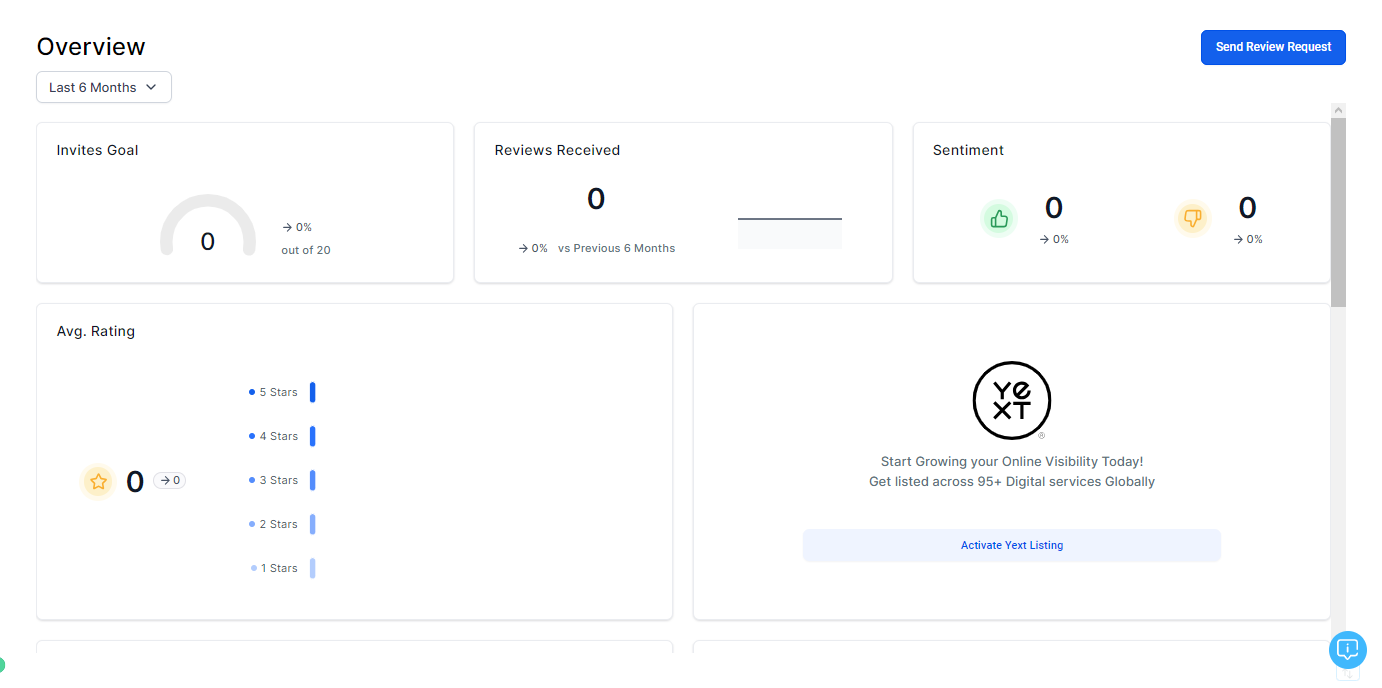Click the Reviews Received trend chart
Viewport: 1382px width, 688px height.
coord(790,232)
